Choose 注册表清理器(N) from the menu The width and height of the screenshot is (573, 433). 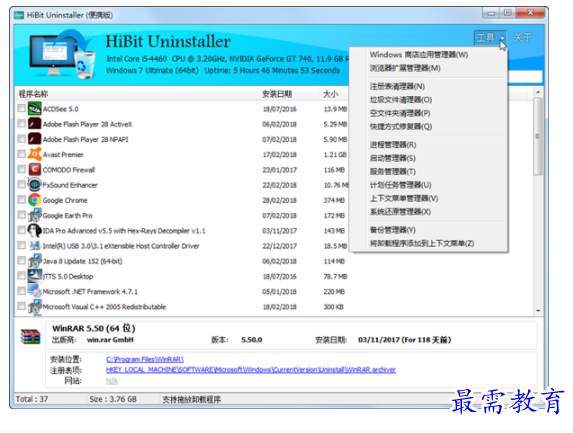click(x=428, y=87)
